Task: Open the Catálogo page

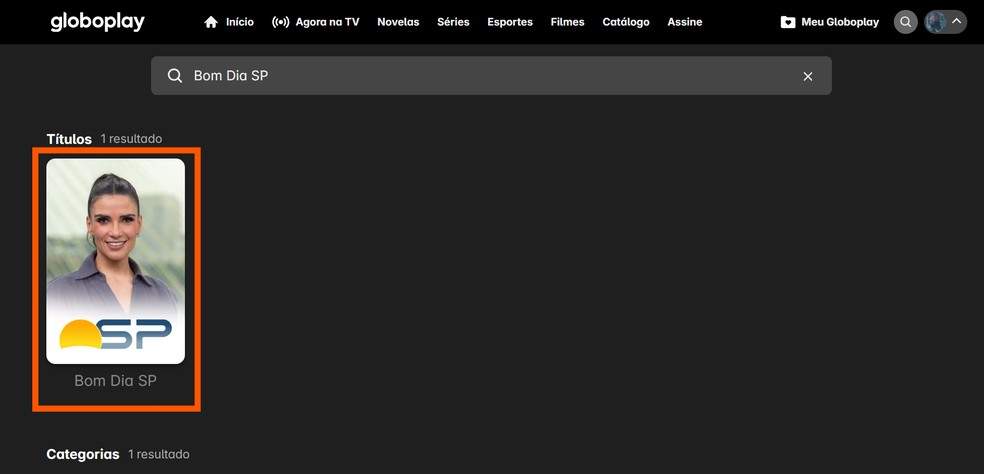Action: [626, 22]
